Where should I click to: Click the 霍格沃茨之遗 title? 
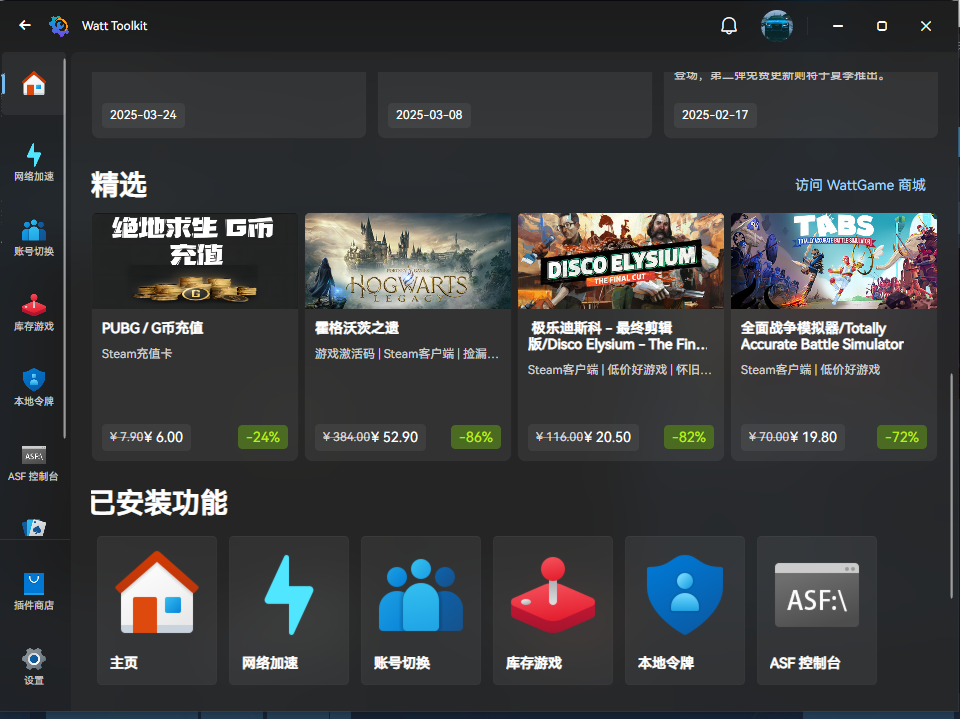(x=357, y=328)
